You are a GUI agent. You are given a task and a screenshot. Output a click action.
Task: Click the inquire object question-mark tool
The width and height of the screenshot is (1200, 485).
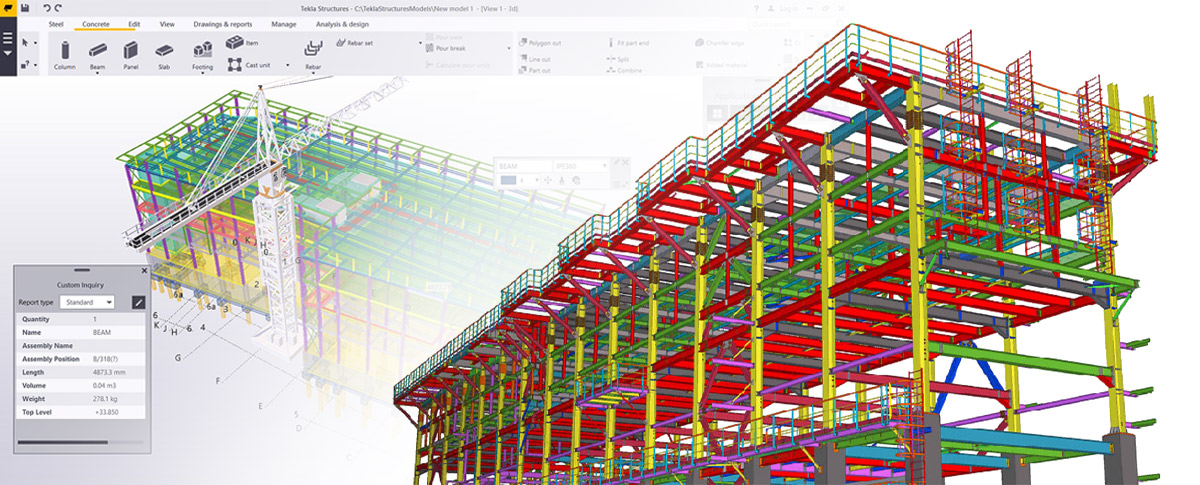point(25,65)
